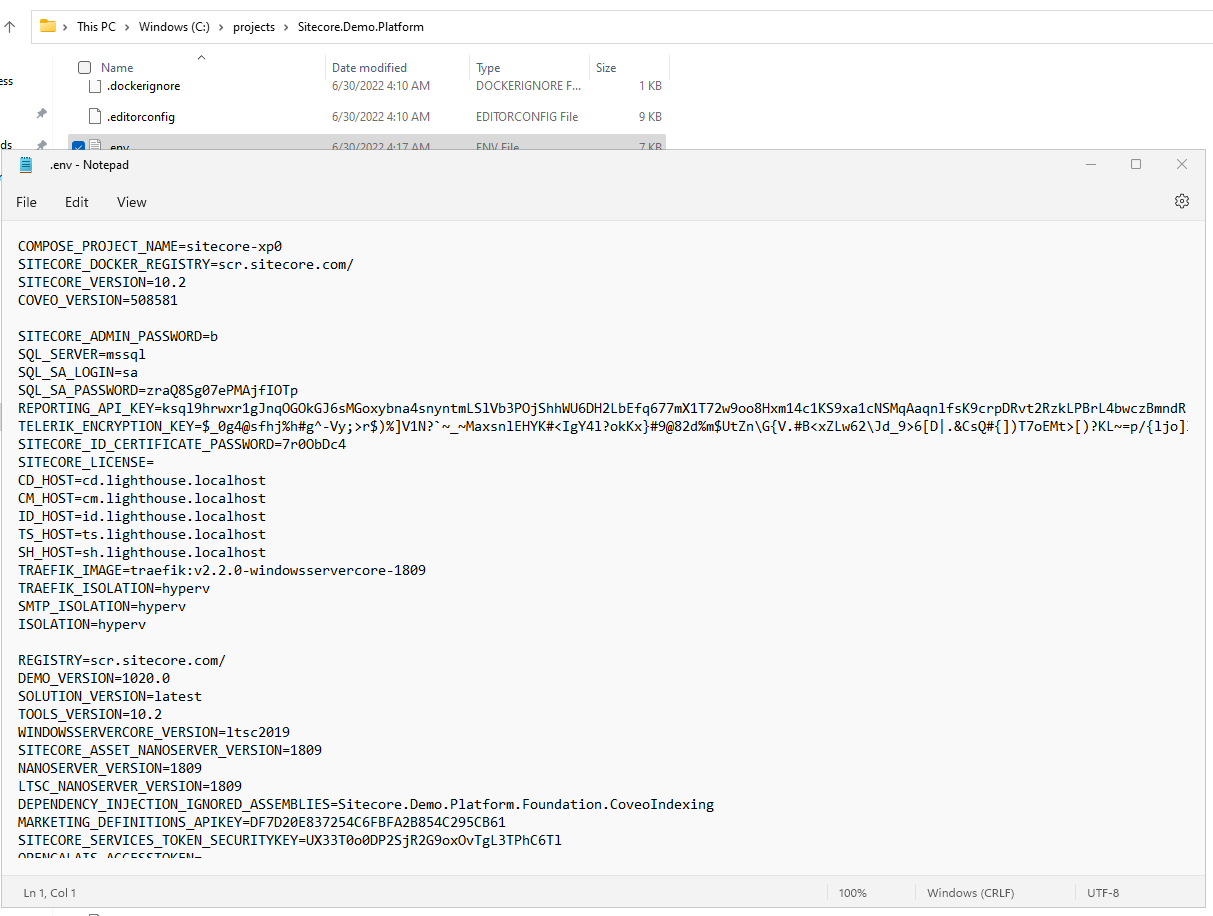Click the ID_HOST=id.lighthouse.localhost line
This screenshot has height=916, width=1213.
pyautogui.click(x=142, y=516)
